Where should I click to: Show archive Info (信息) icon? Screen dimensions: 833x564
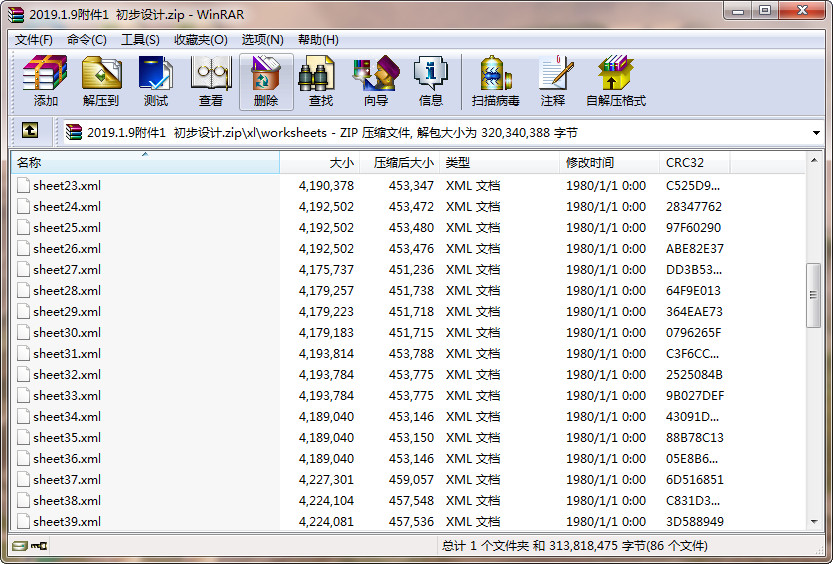[431, 81]
